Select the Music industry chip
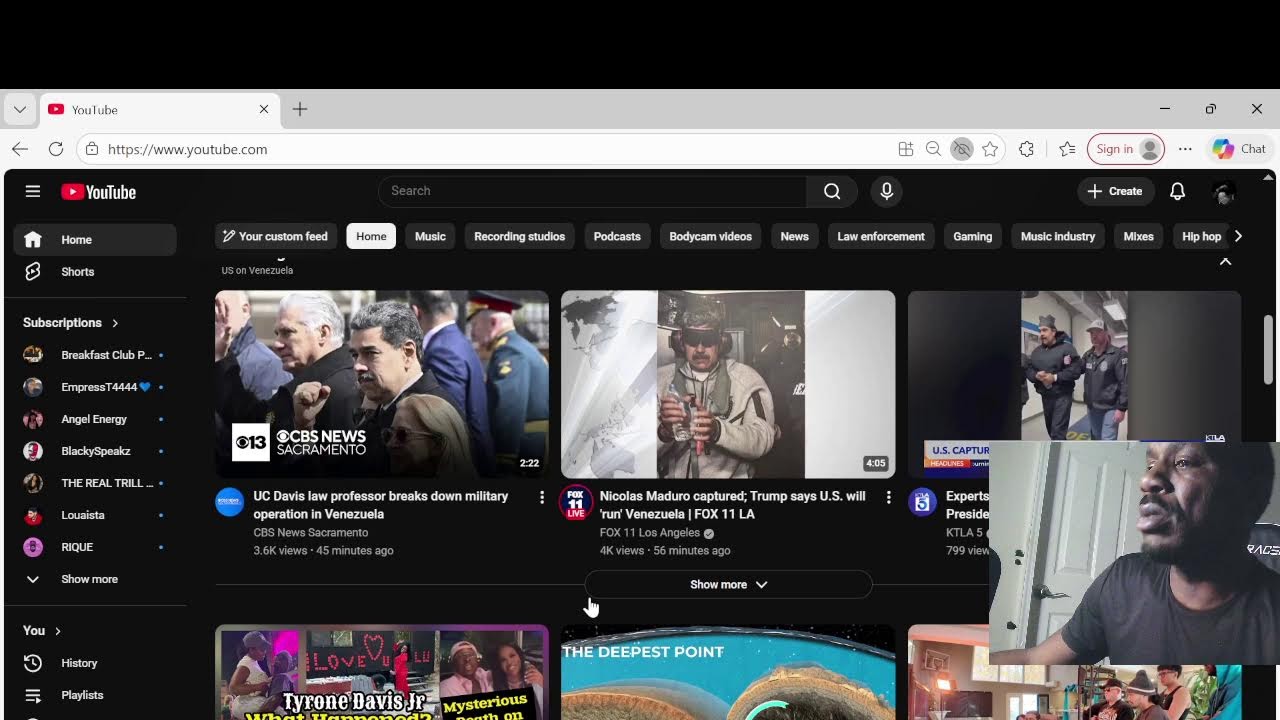This screenshot has width=1280, height=720. (1058, 237)
